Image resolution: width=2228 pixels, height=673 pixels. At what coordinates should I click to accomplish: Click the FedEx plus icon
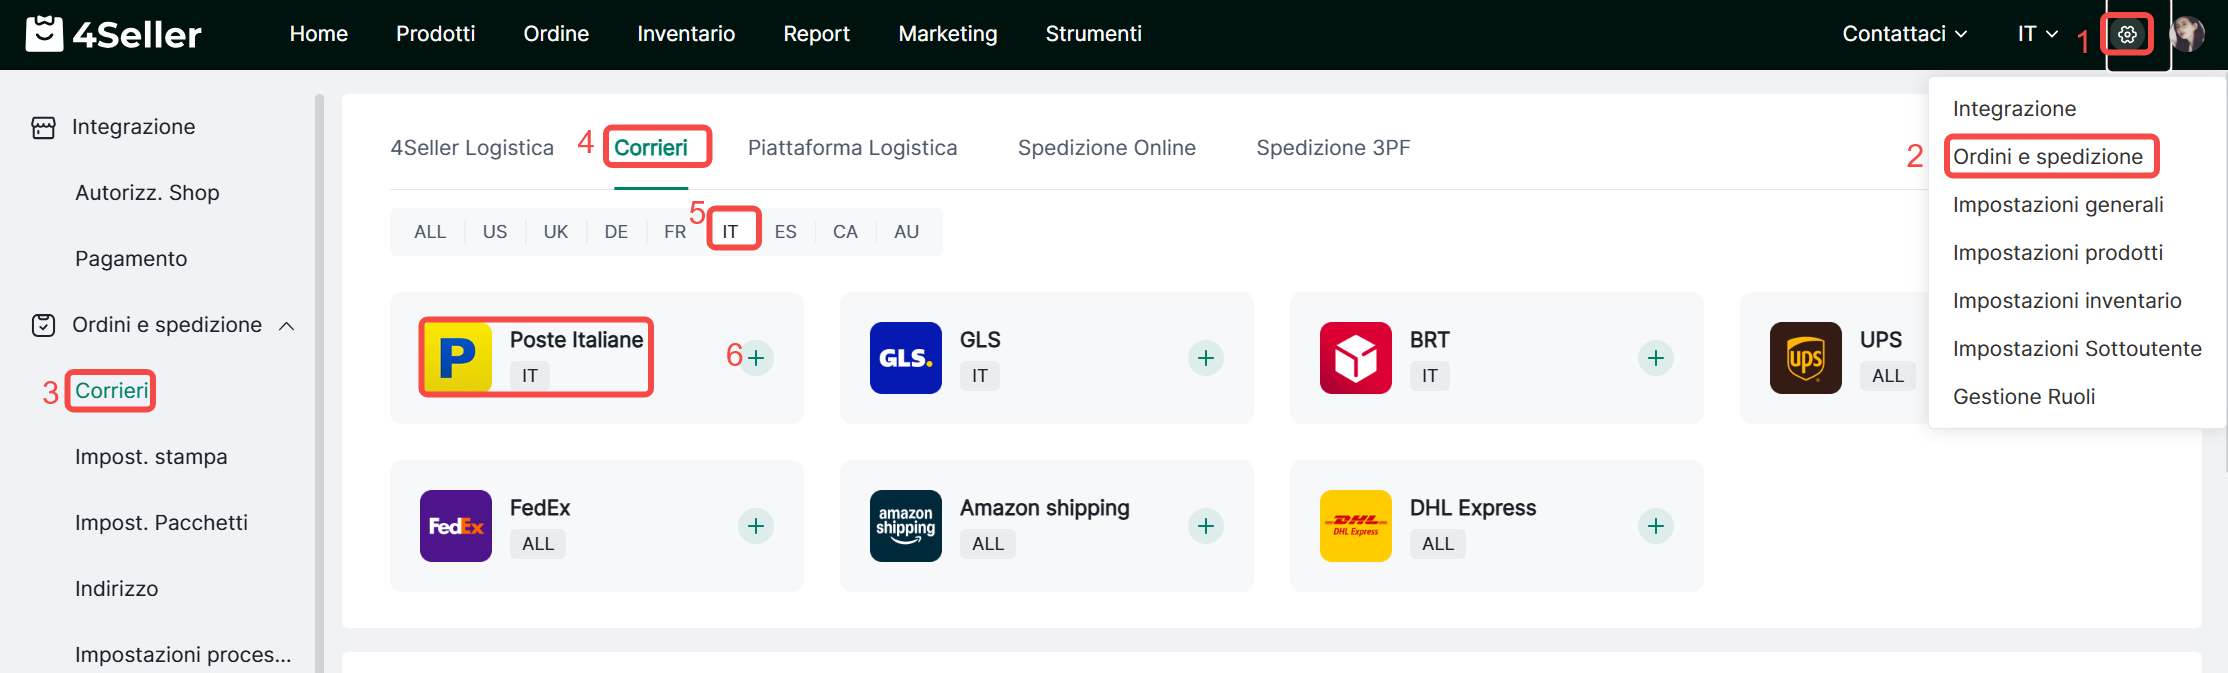(756, 526)
